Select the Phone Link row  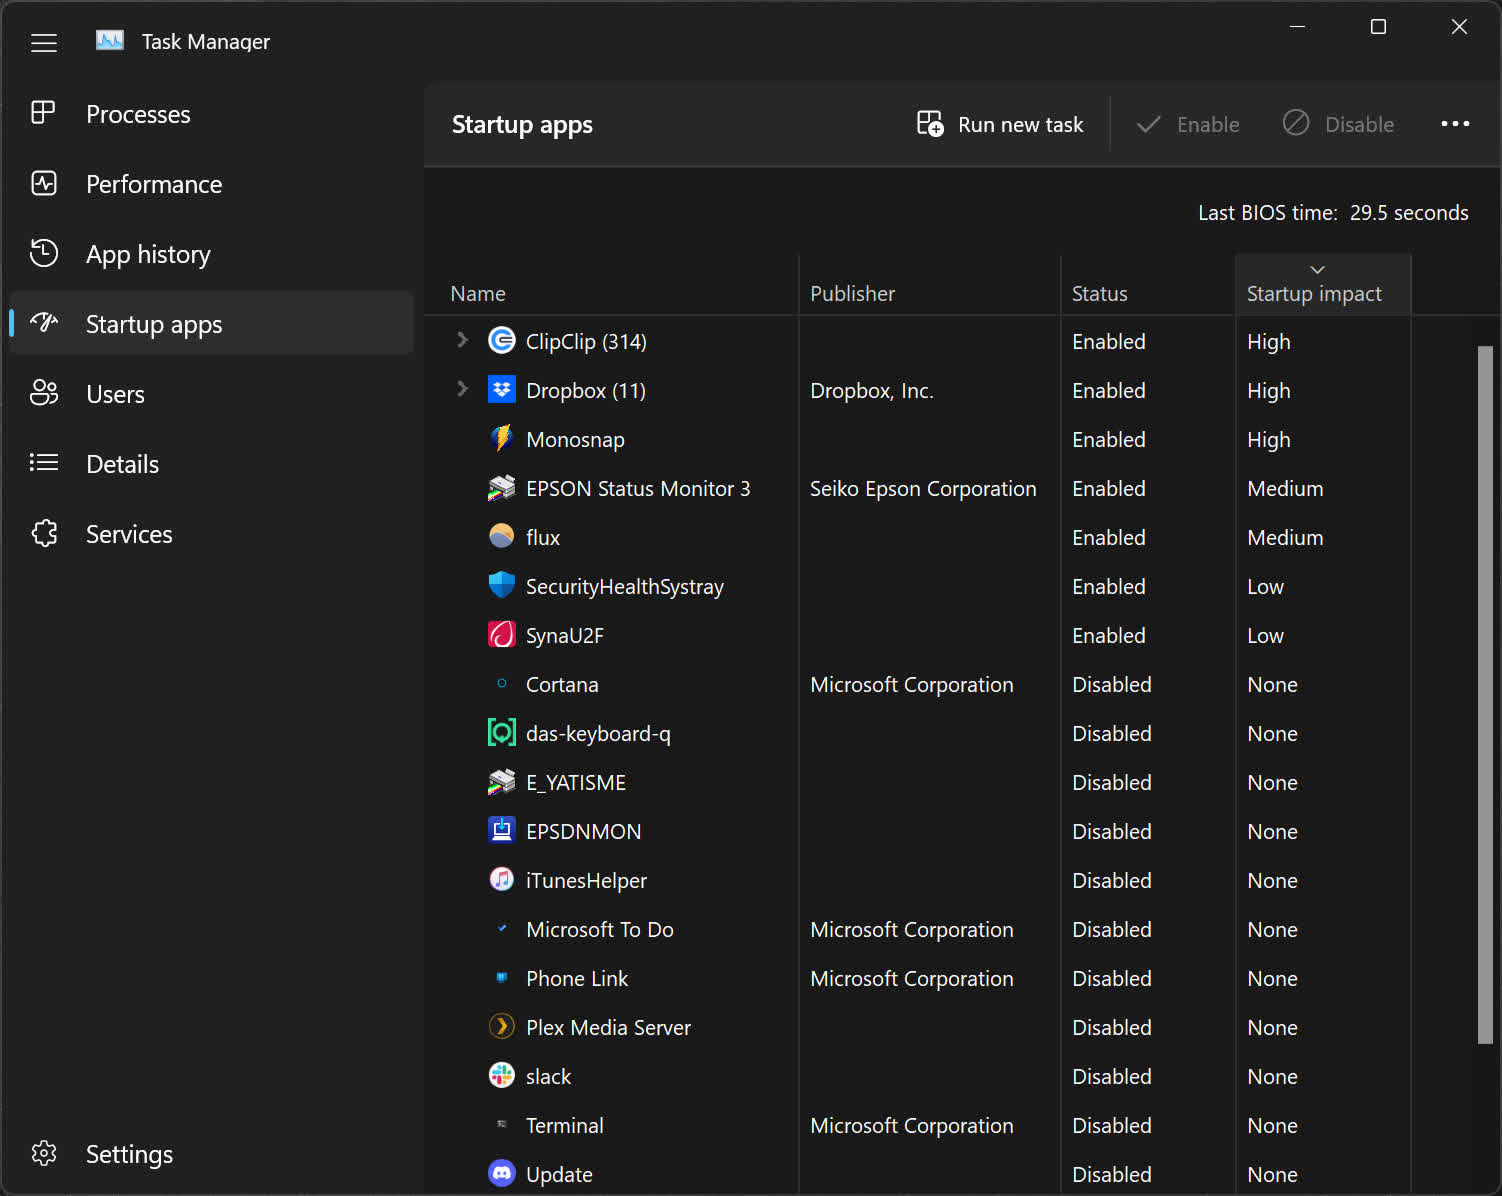[918, 978]
